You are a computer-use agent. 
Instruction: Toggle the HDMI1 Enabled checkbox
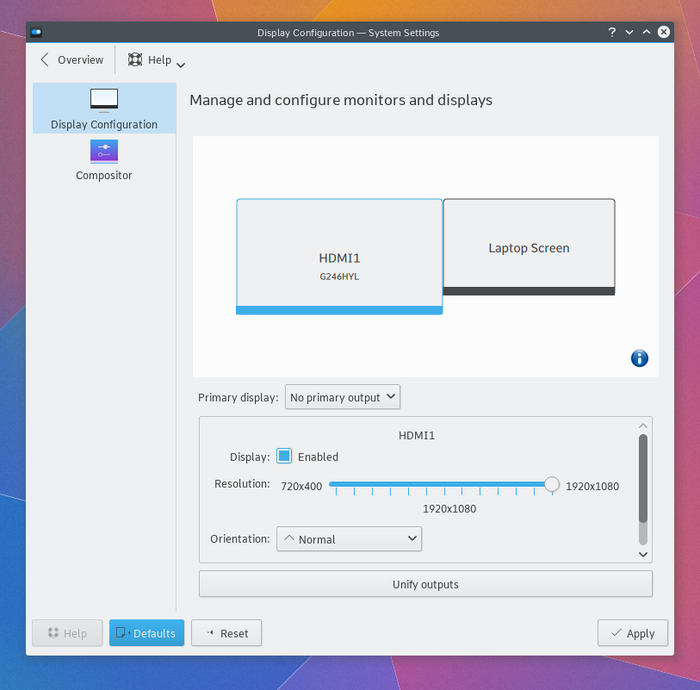(284, 456)
